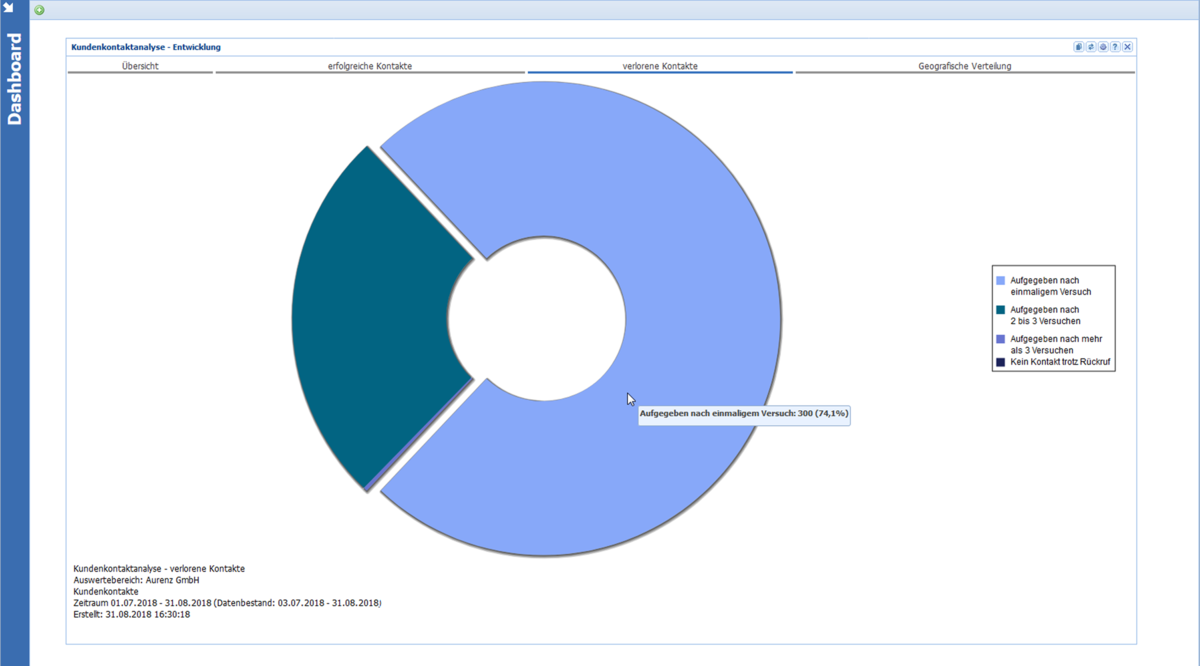Image resolution: width=1200 pixels, height=666 pixels.
Task: Open the help question mark icon
Action: click(x=1115, y=47)
